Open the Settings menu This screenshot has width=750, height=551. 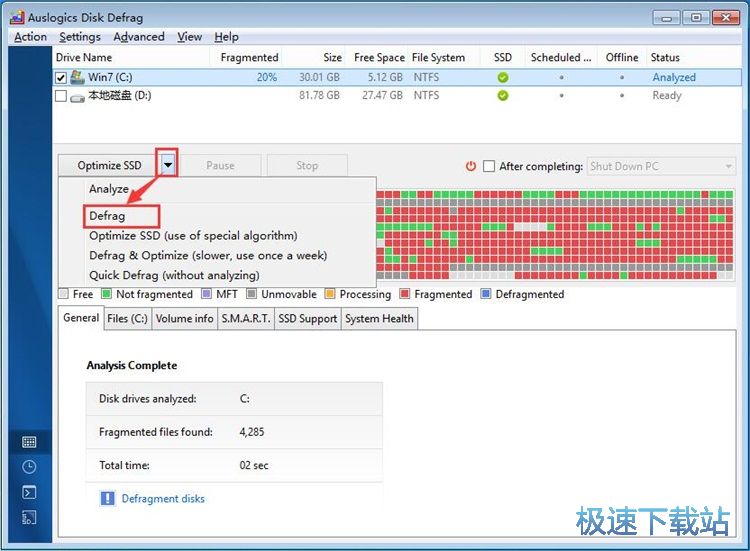[80, 37]
